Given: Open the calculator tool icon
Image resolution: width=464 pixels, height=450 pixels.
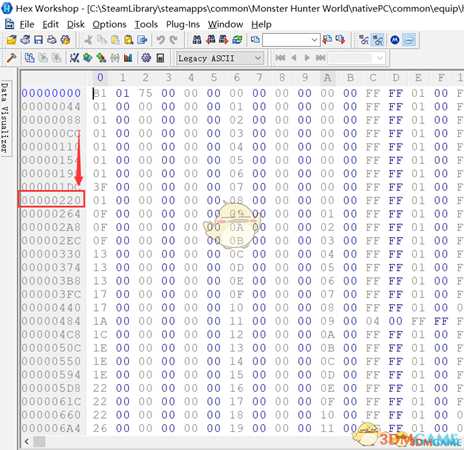Looking at the screenshot, I should pos(160,58).
